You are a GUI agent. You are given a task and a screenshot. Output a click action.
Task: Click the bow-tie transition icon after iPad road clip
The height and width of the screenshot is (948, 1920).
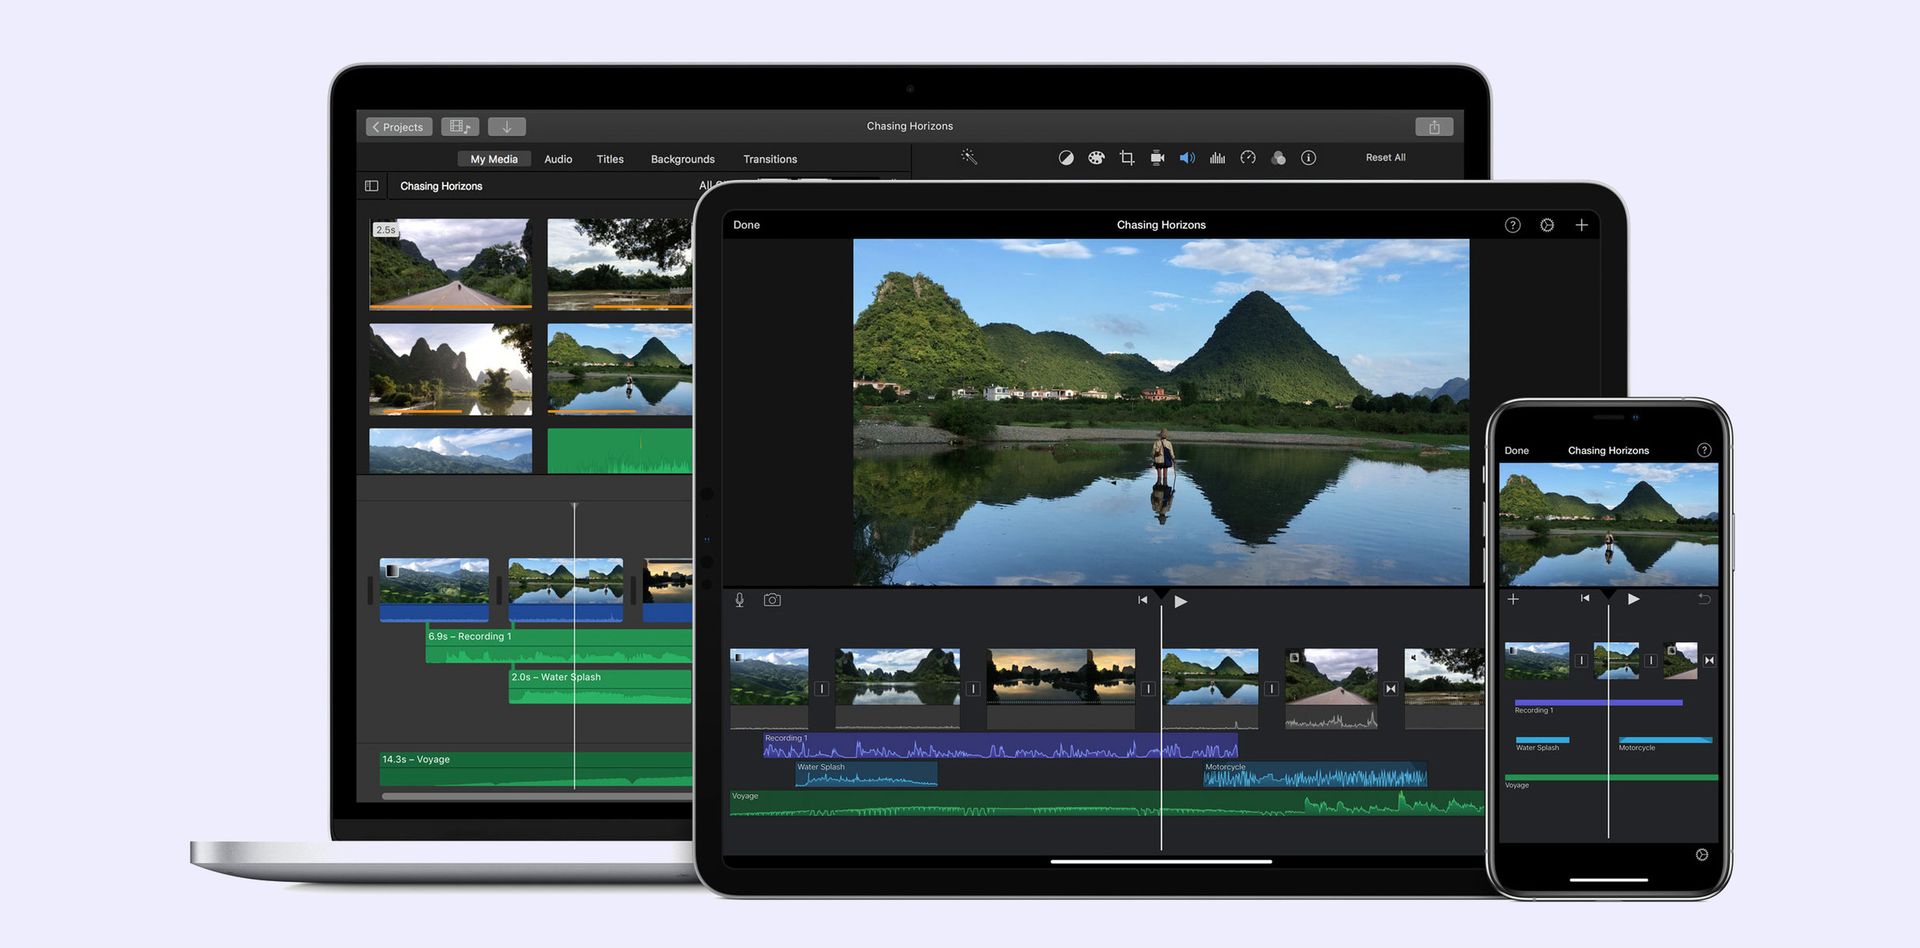(x=1390, y=689)
